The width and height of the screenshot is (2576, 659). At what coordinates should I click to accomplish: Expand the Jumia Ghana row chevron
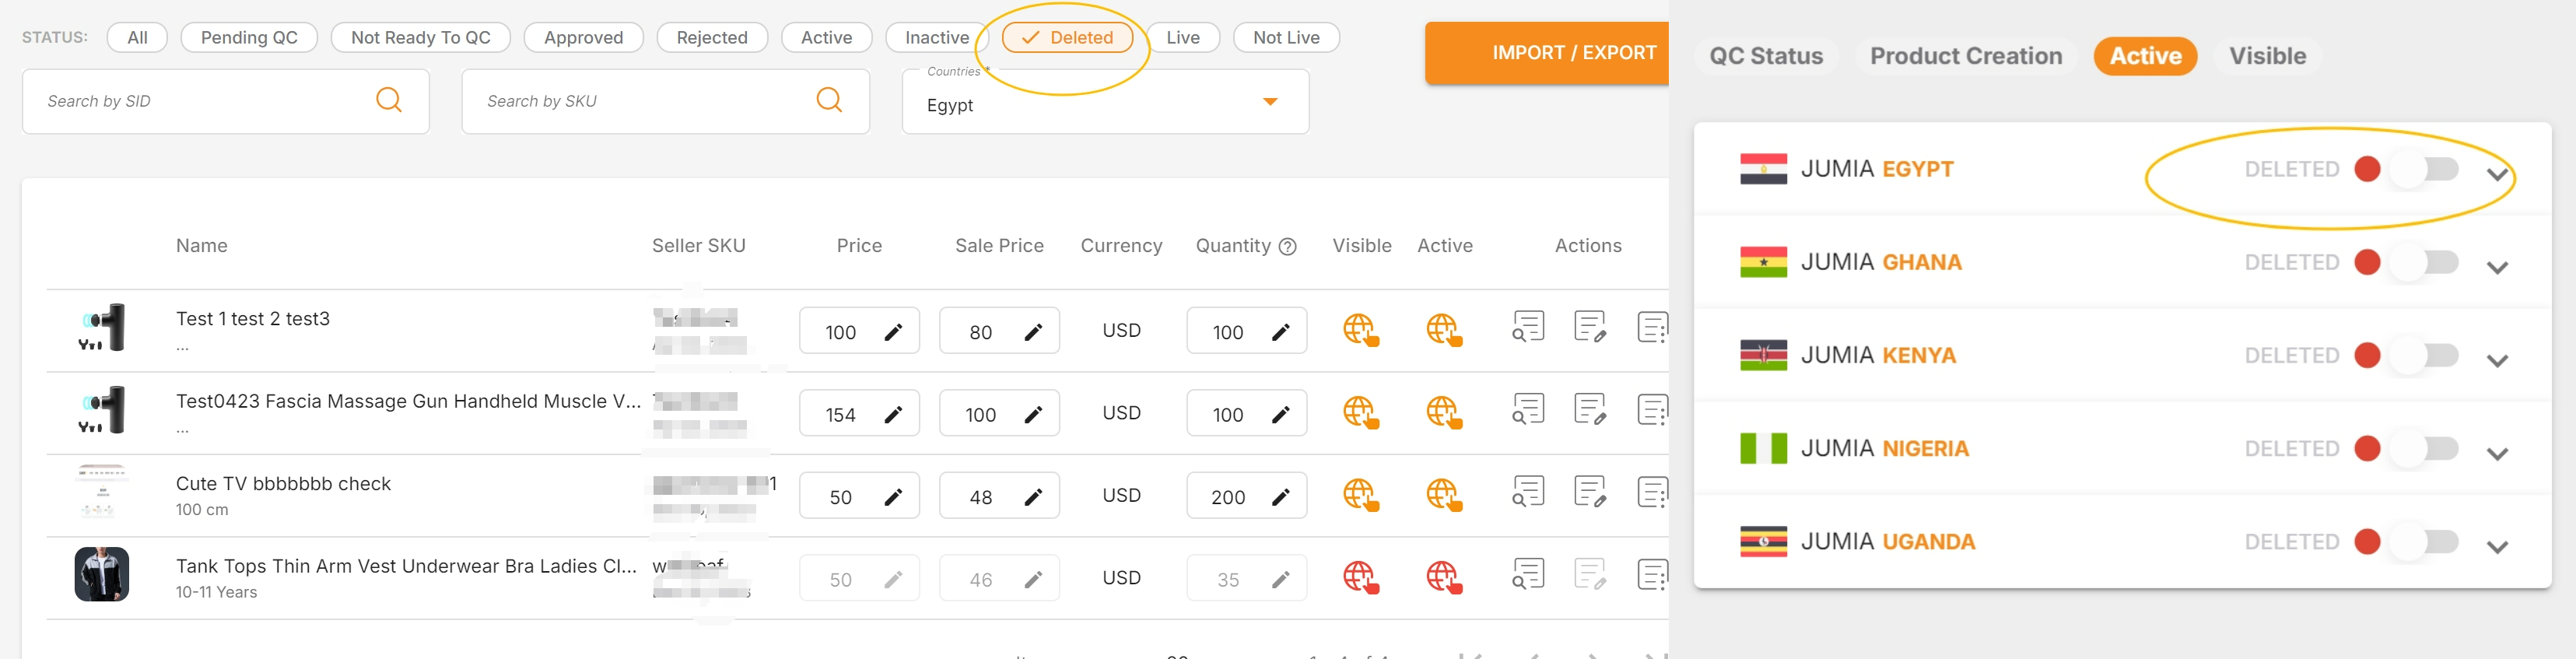tap(2497, 267)
